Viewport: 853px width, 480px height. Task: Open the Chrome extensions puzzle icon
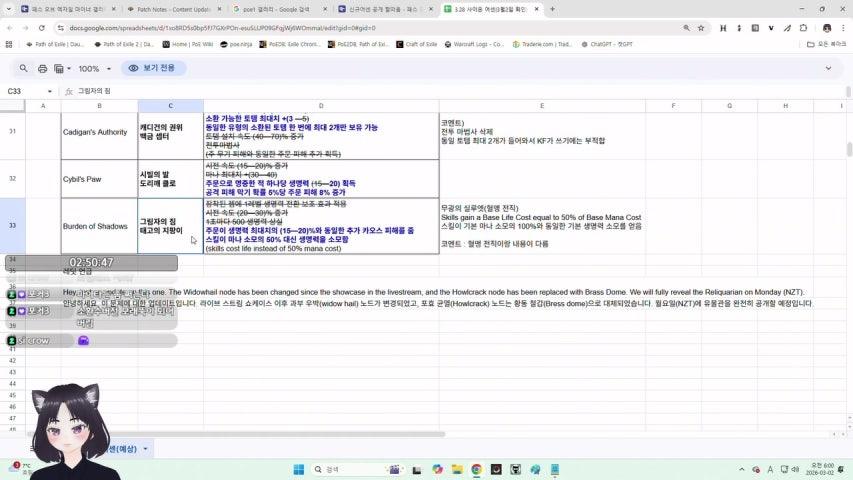click(803, 28)
